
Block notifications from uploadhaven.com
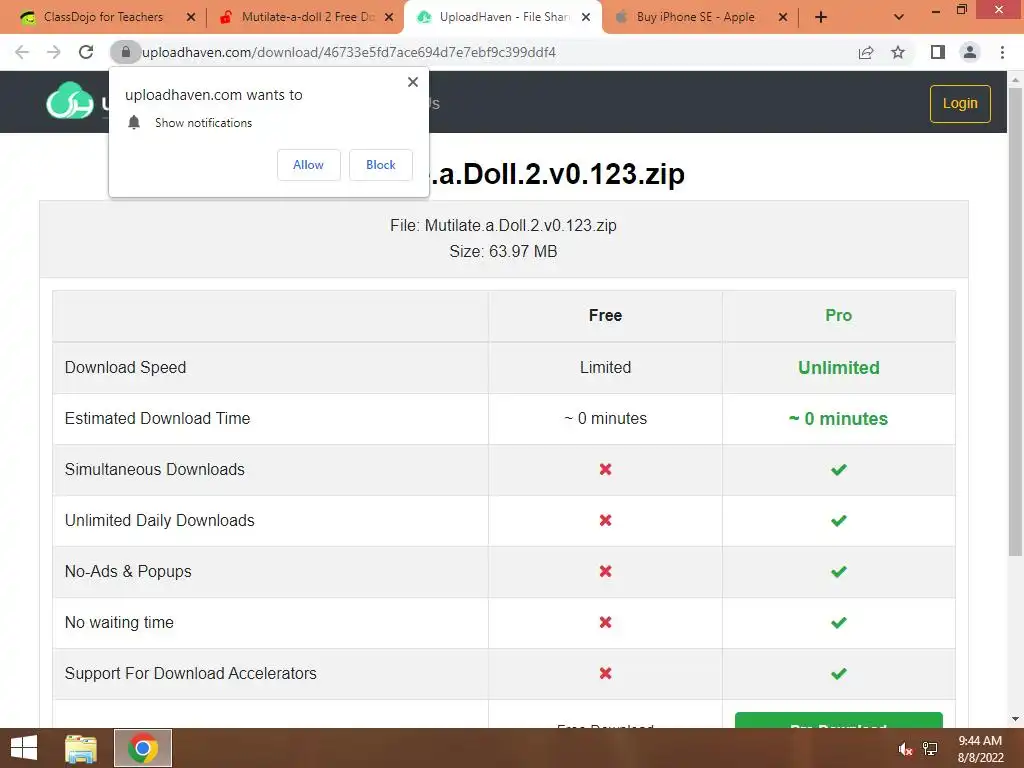[381, 165]
